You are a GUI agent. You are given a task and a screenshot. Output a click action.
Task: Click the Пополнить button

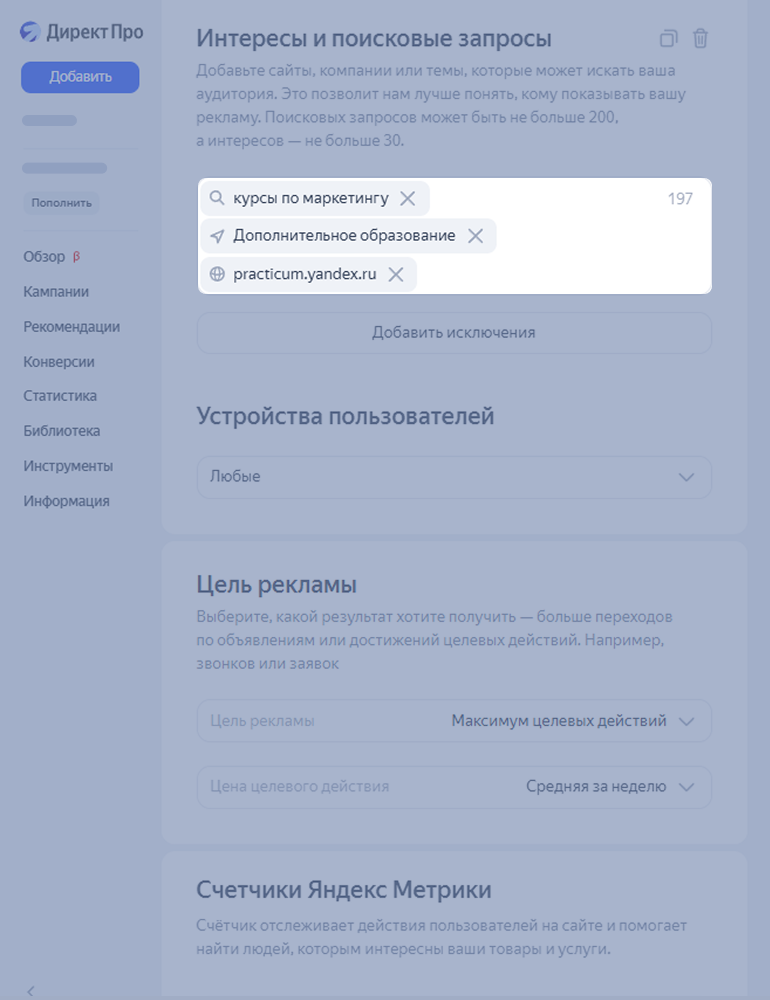point(62,203)
